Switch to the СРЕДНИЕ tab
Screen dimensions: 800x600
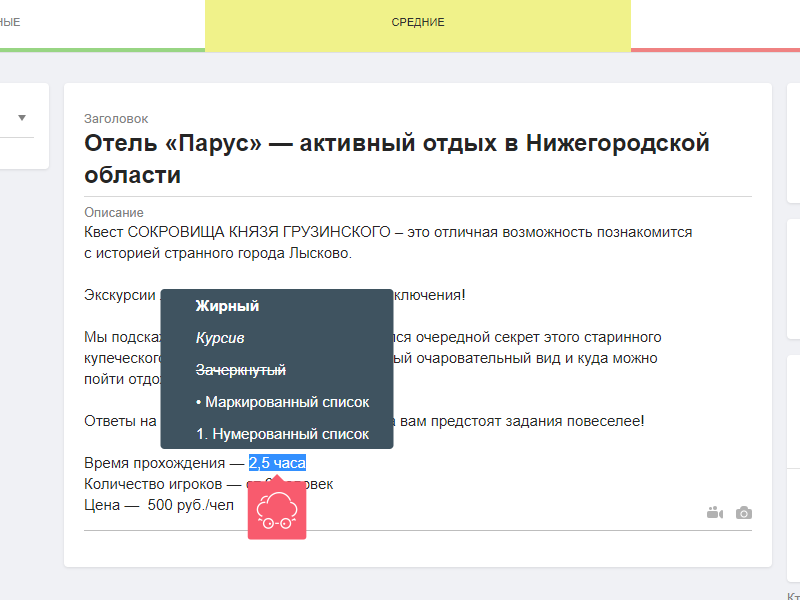point(418,24)
